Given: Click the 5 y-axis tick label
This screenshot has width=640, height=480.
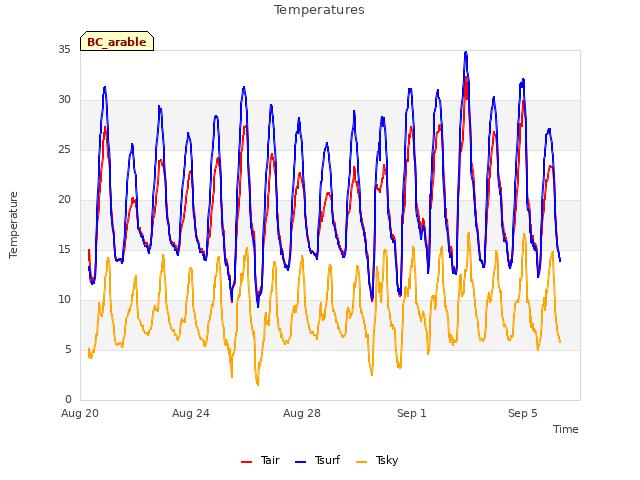Looking at the screenshot, I should (x=68, y=350).
